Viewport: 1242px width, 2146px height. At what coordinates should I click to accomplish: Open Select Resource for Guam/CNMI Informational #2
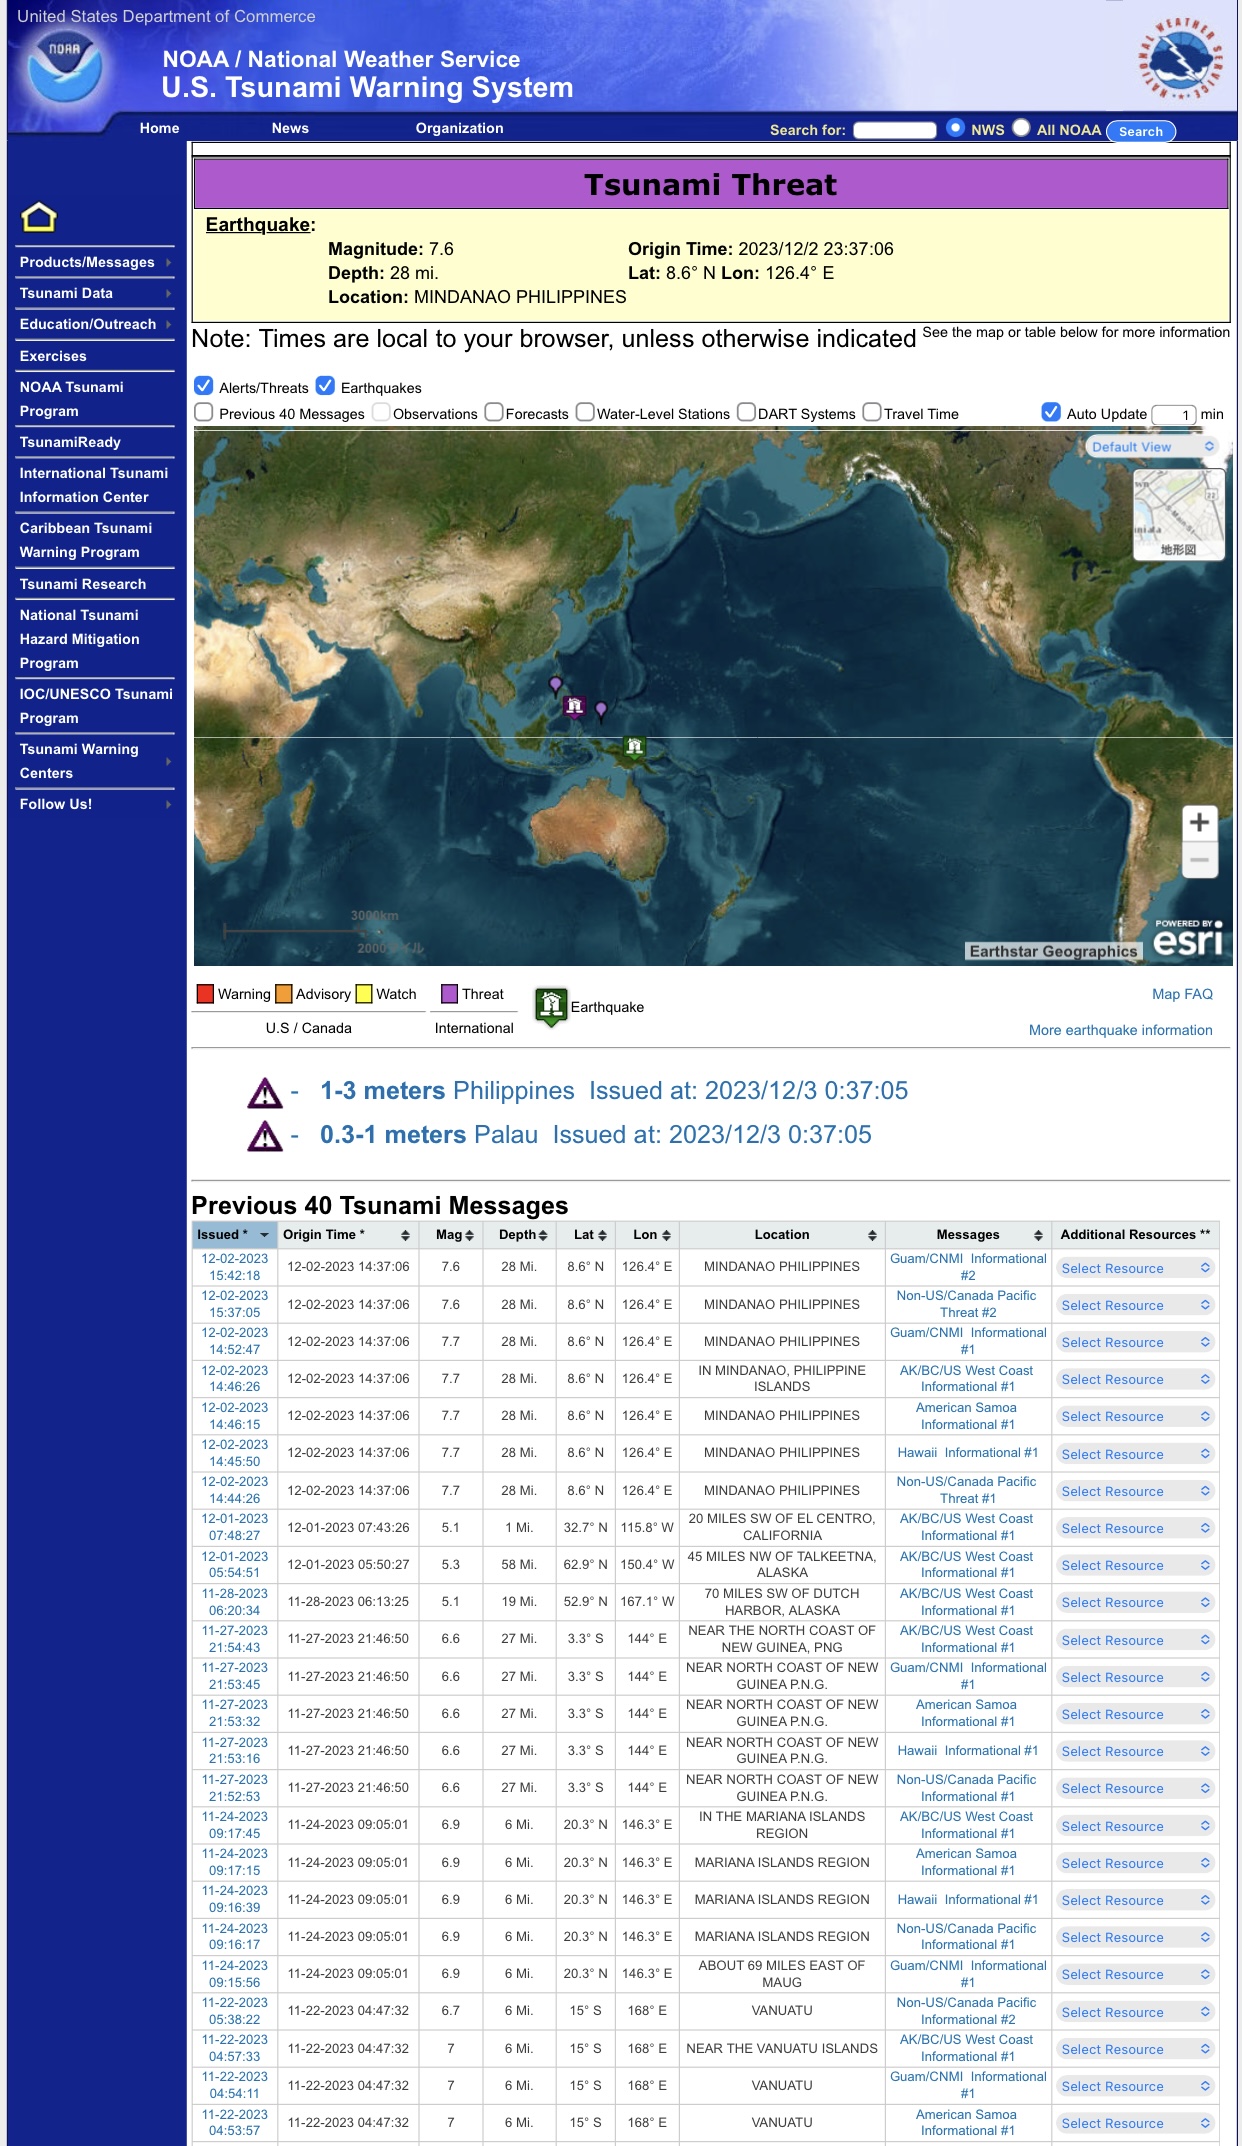[1136, 1268]
